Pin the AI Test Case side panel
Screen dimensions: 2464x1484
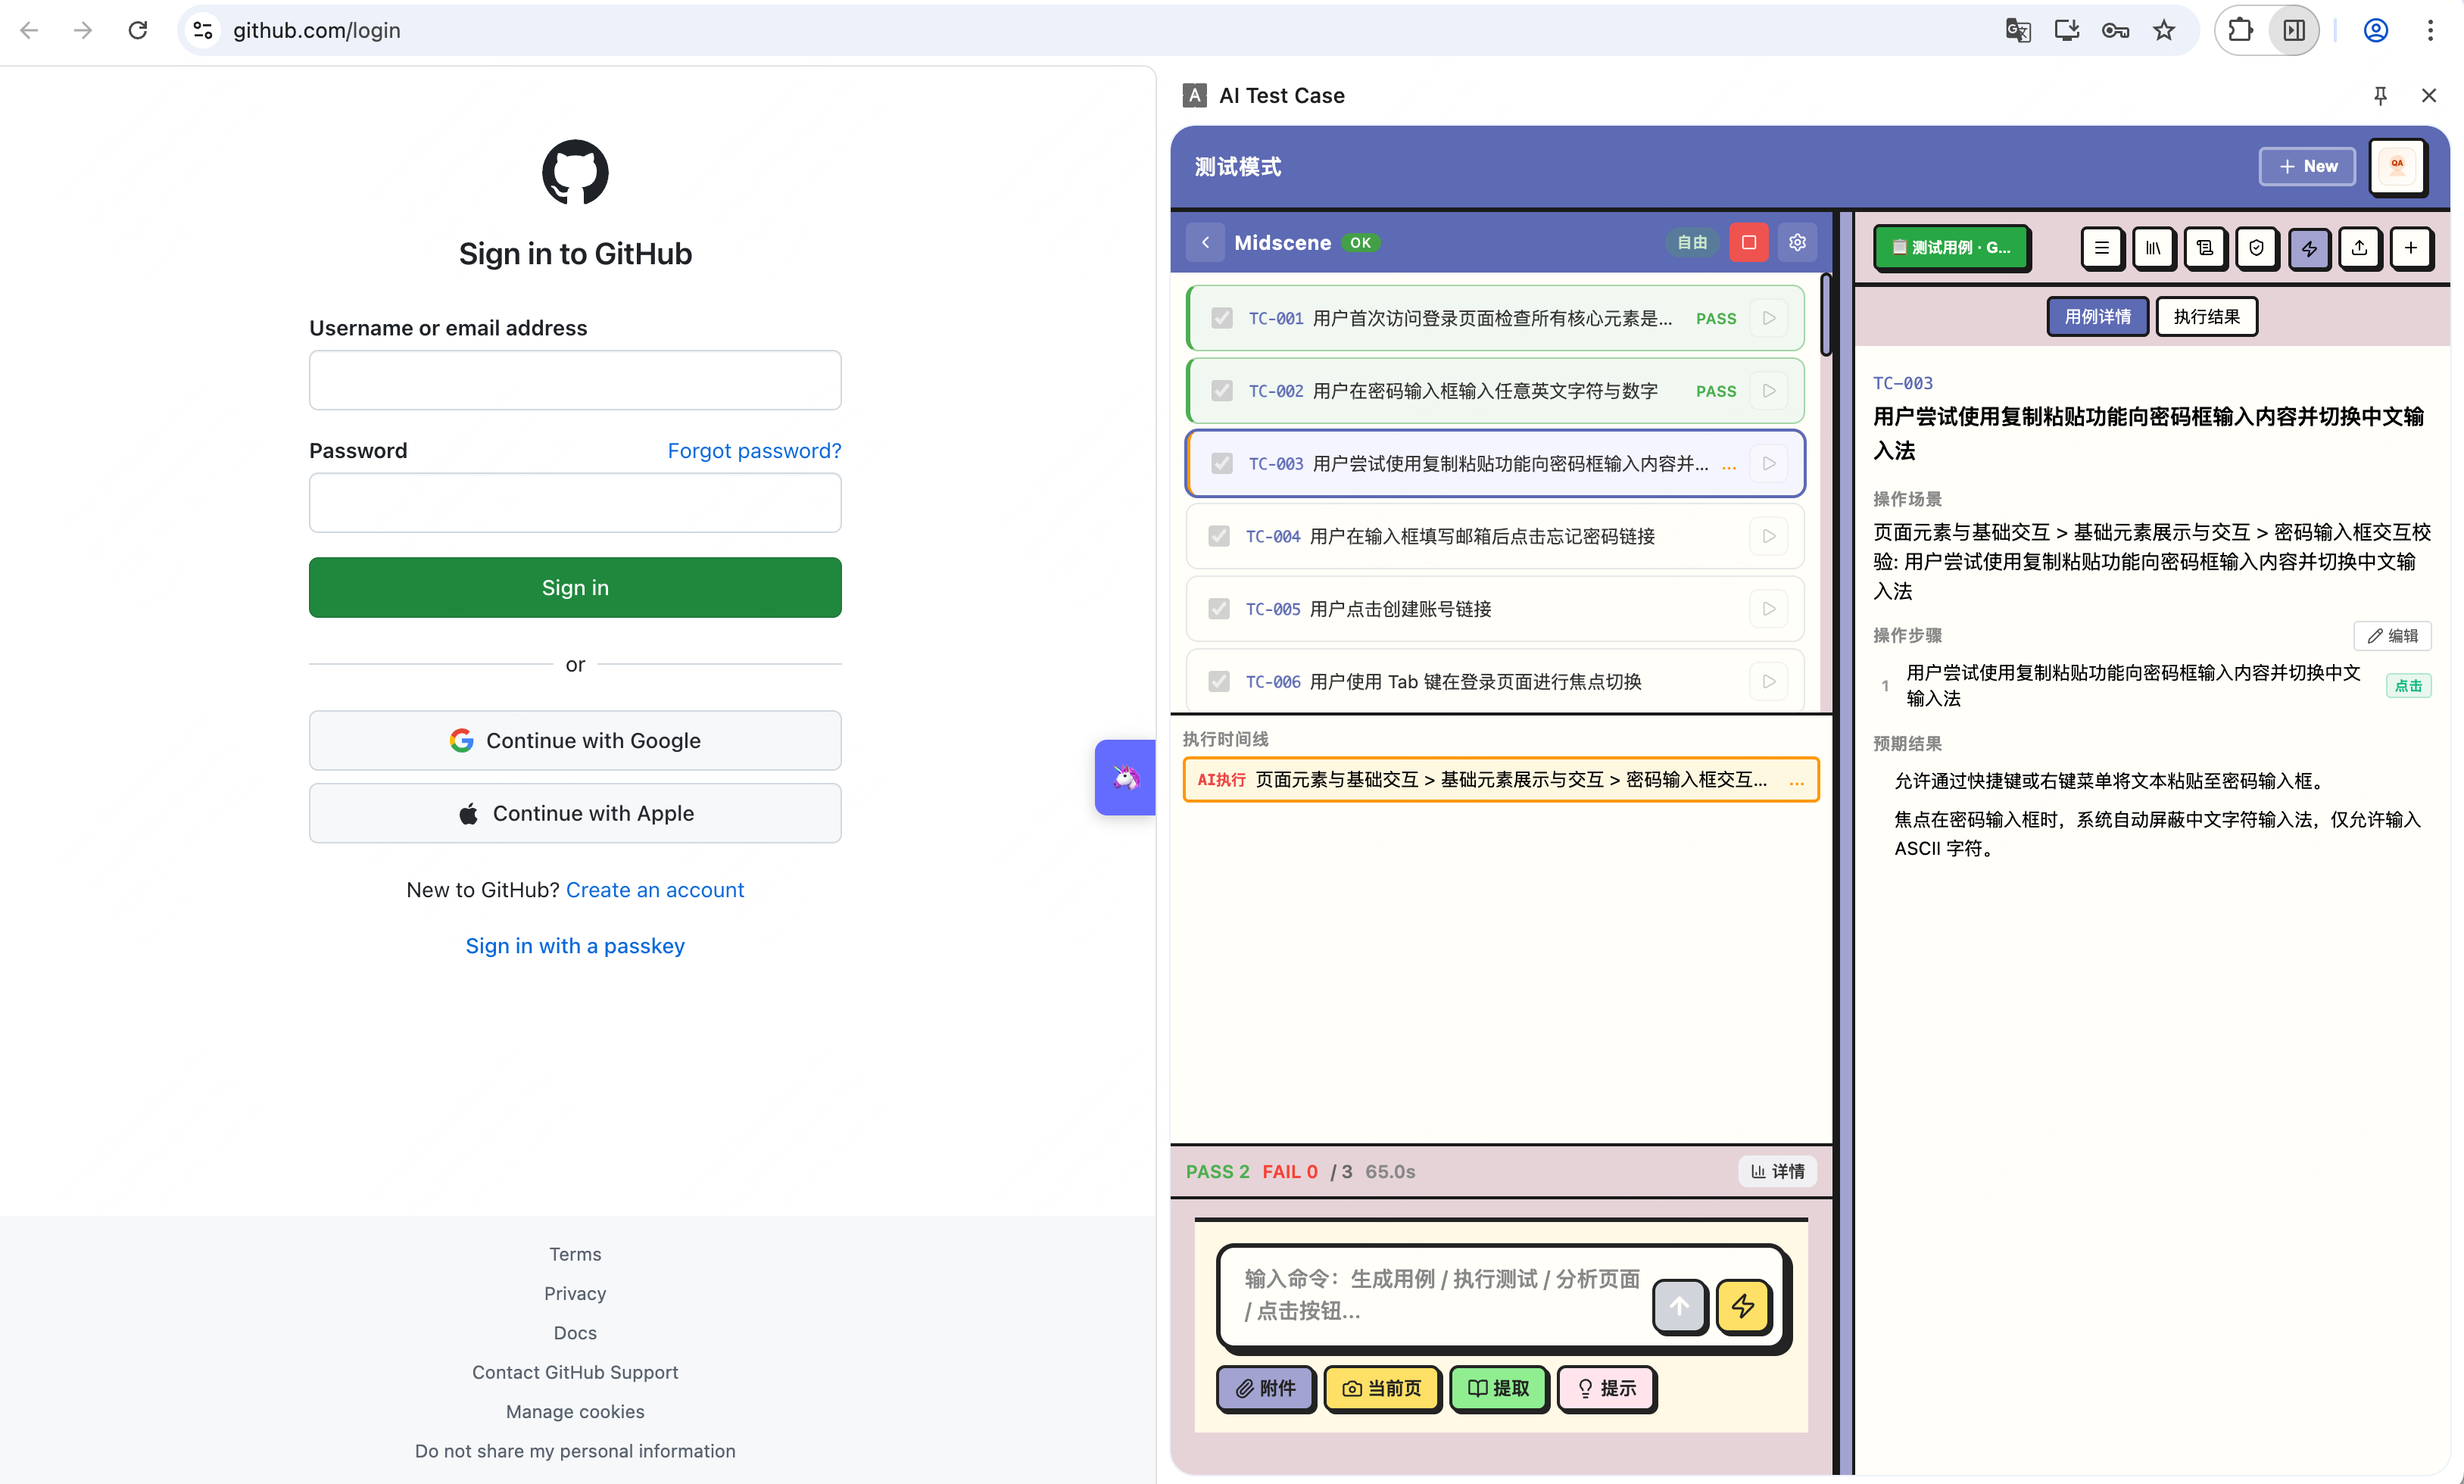pyautogui.click(x=2380, y=95)
